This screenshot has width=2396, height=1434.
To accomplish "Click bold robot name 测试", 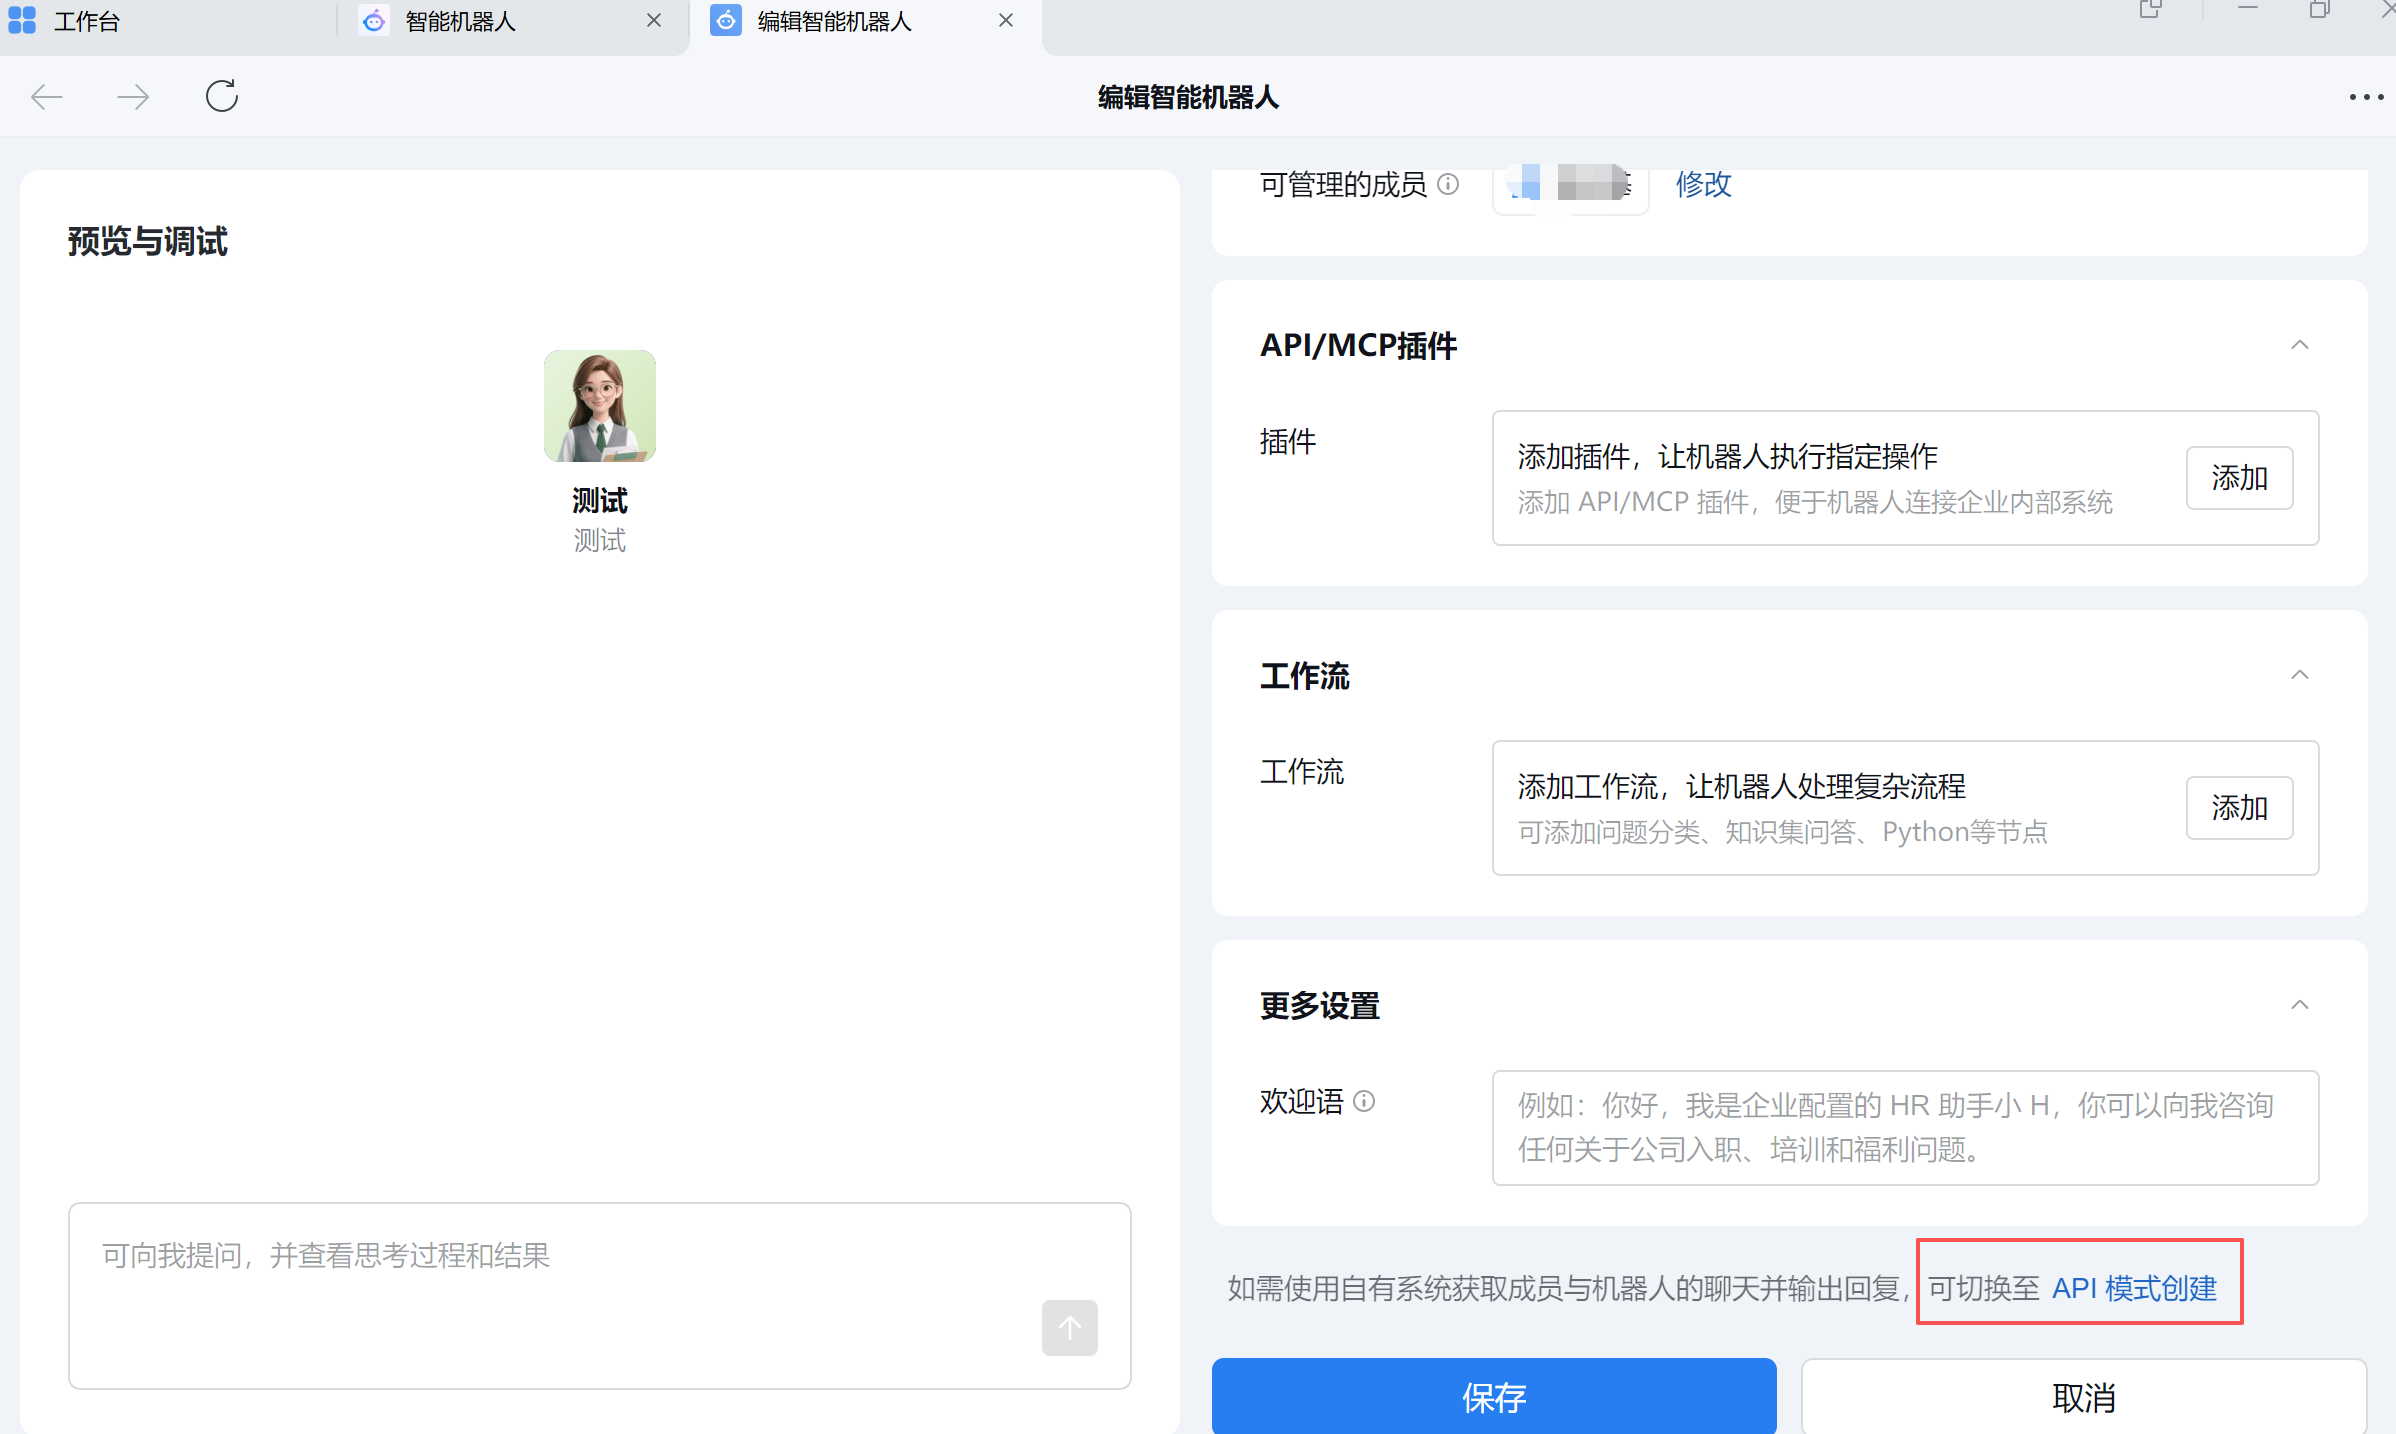I will tap(600, 500).
